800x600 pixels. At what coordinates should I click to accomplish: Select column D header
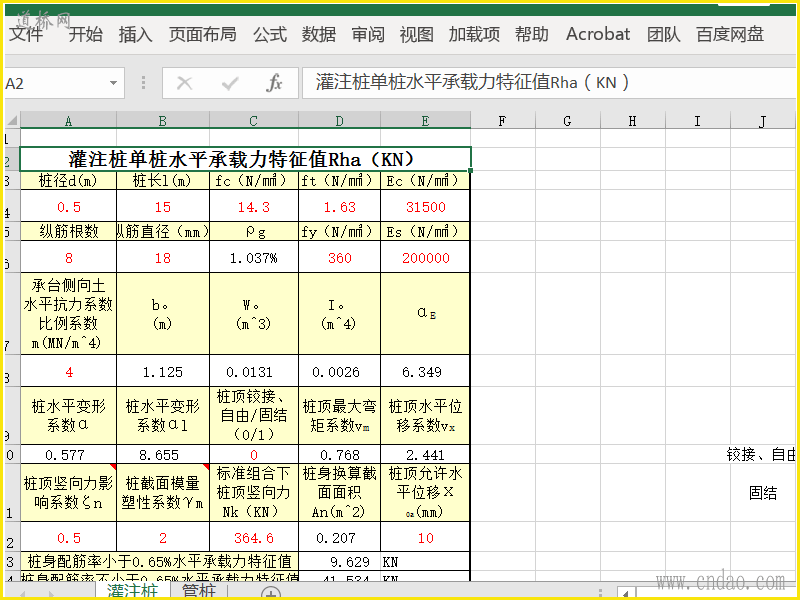coord(339,121)
